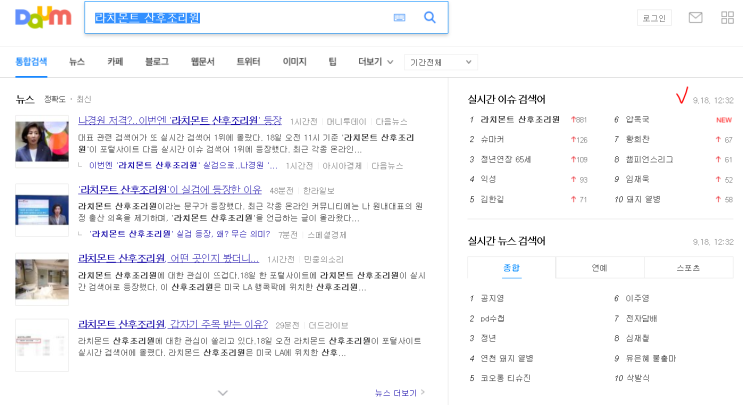Click issue keyword 슈마커
This screenshot has width=743, height=405.
492,139
